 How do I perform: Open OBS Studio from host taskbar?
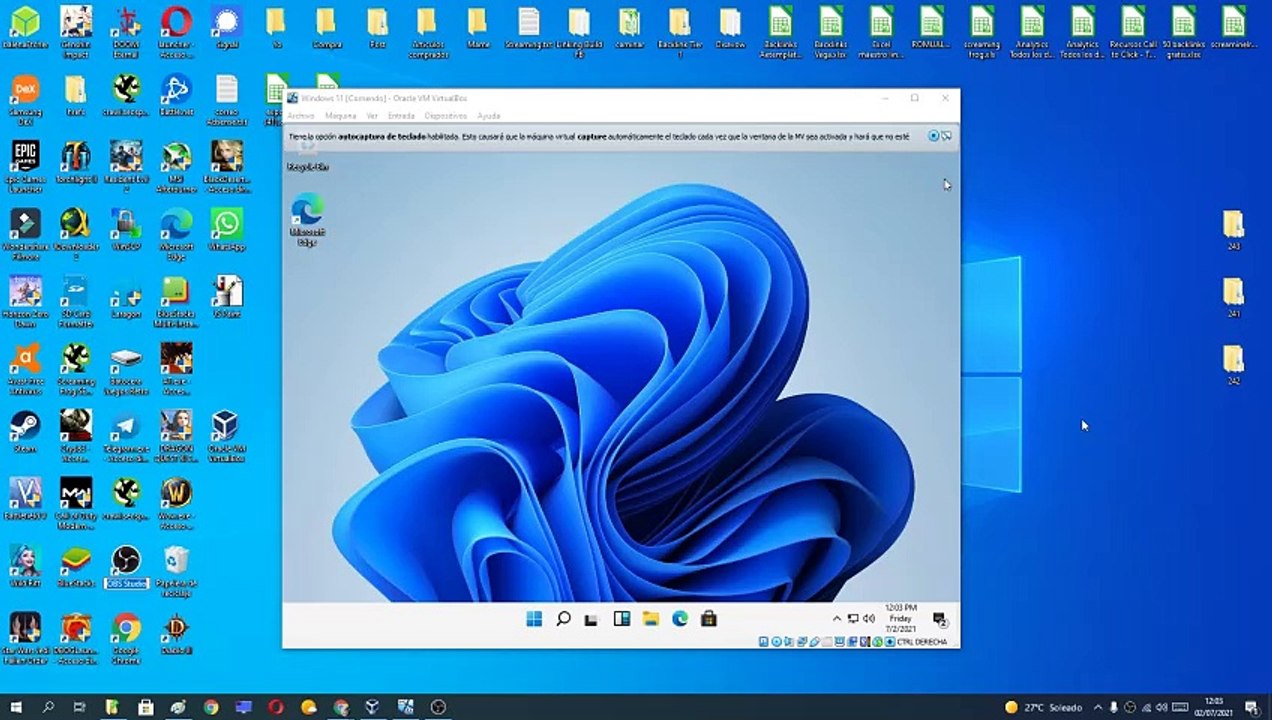[x=437, y=707]
